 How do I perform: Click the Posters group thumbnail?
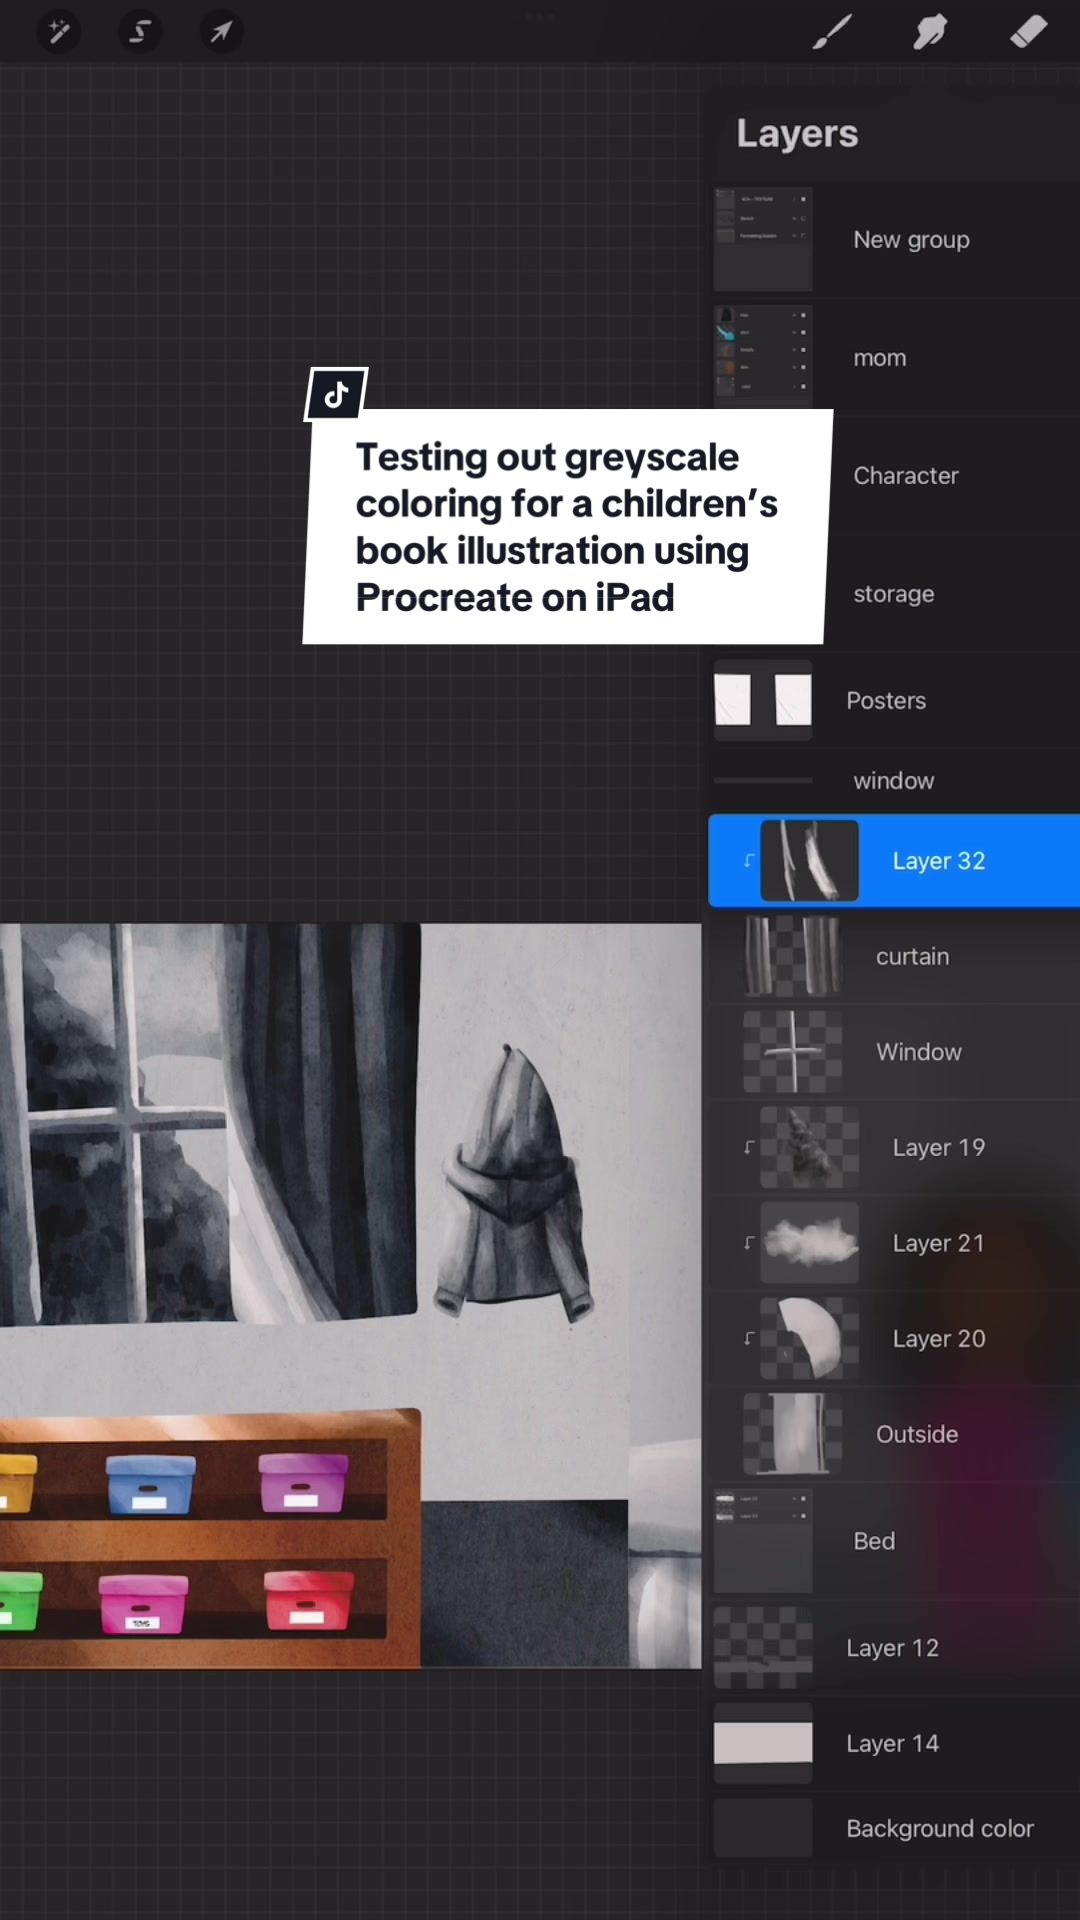763,700
